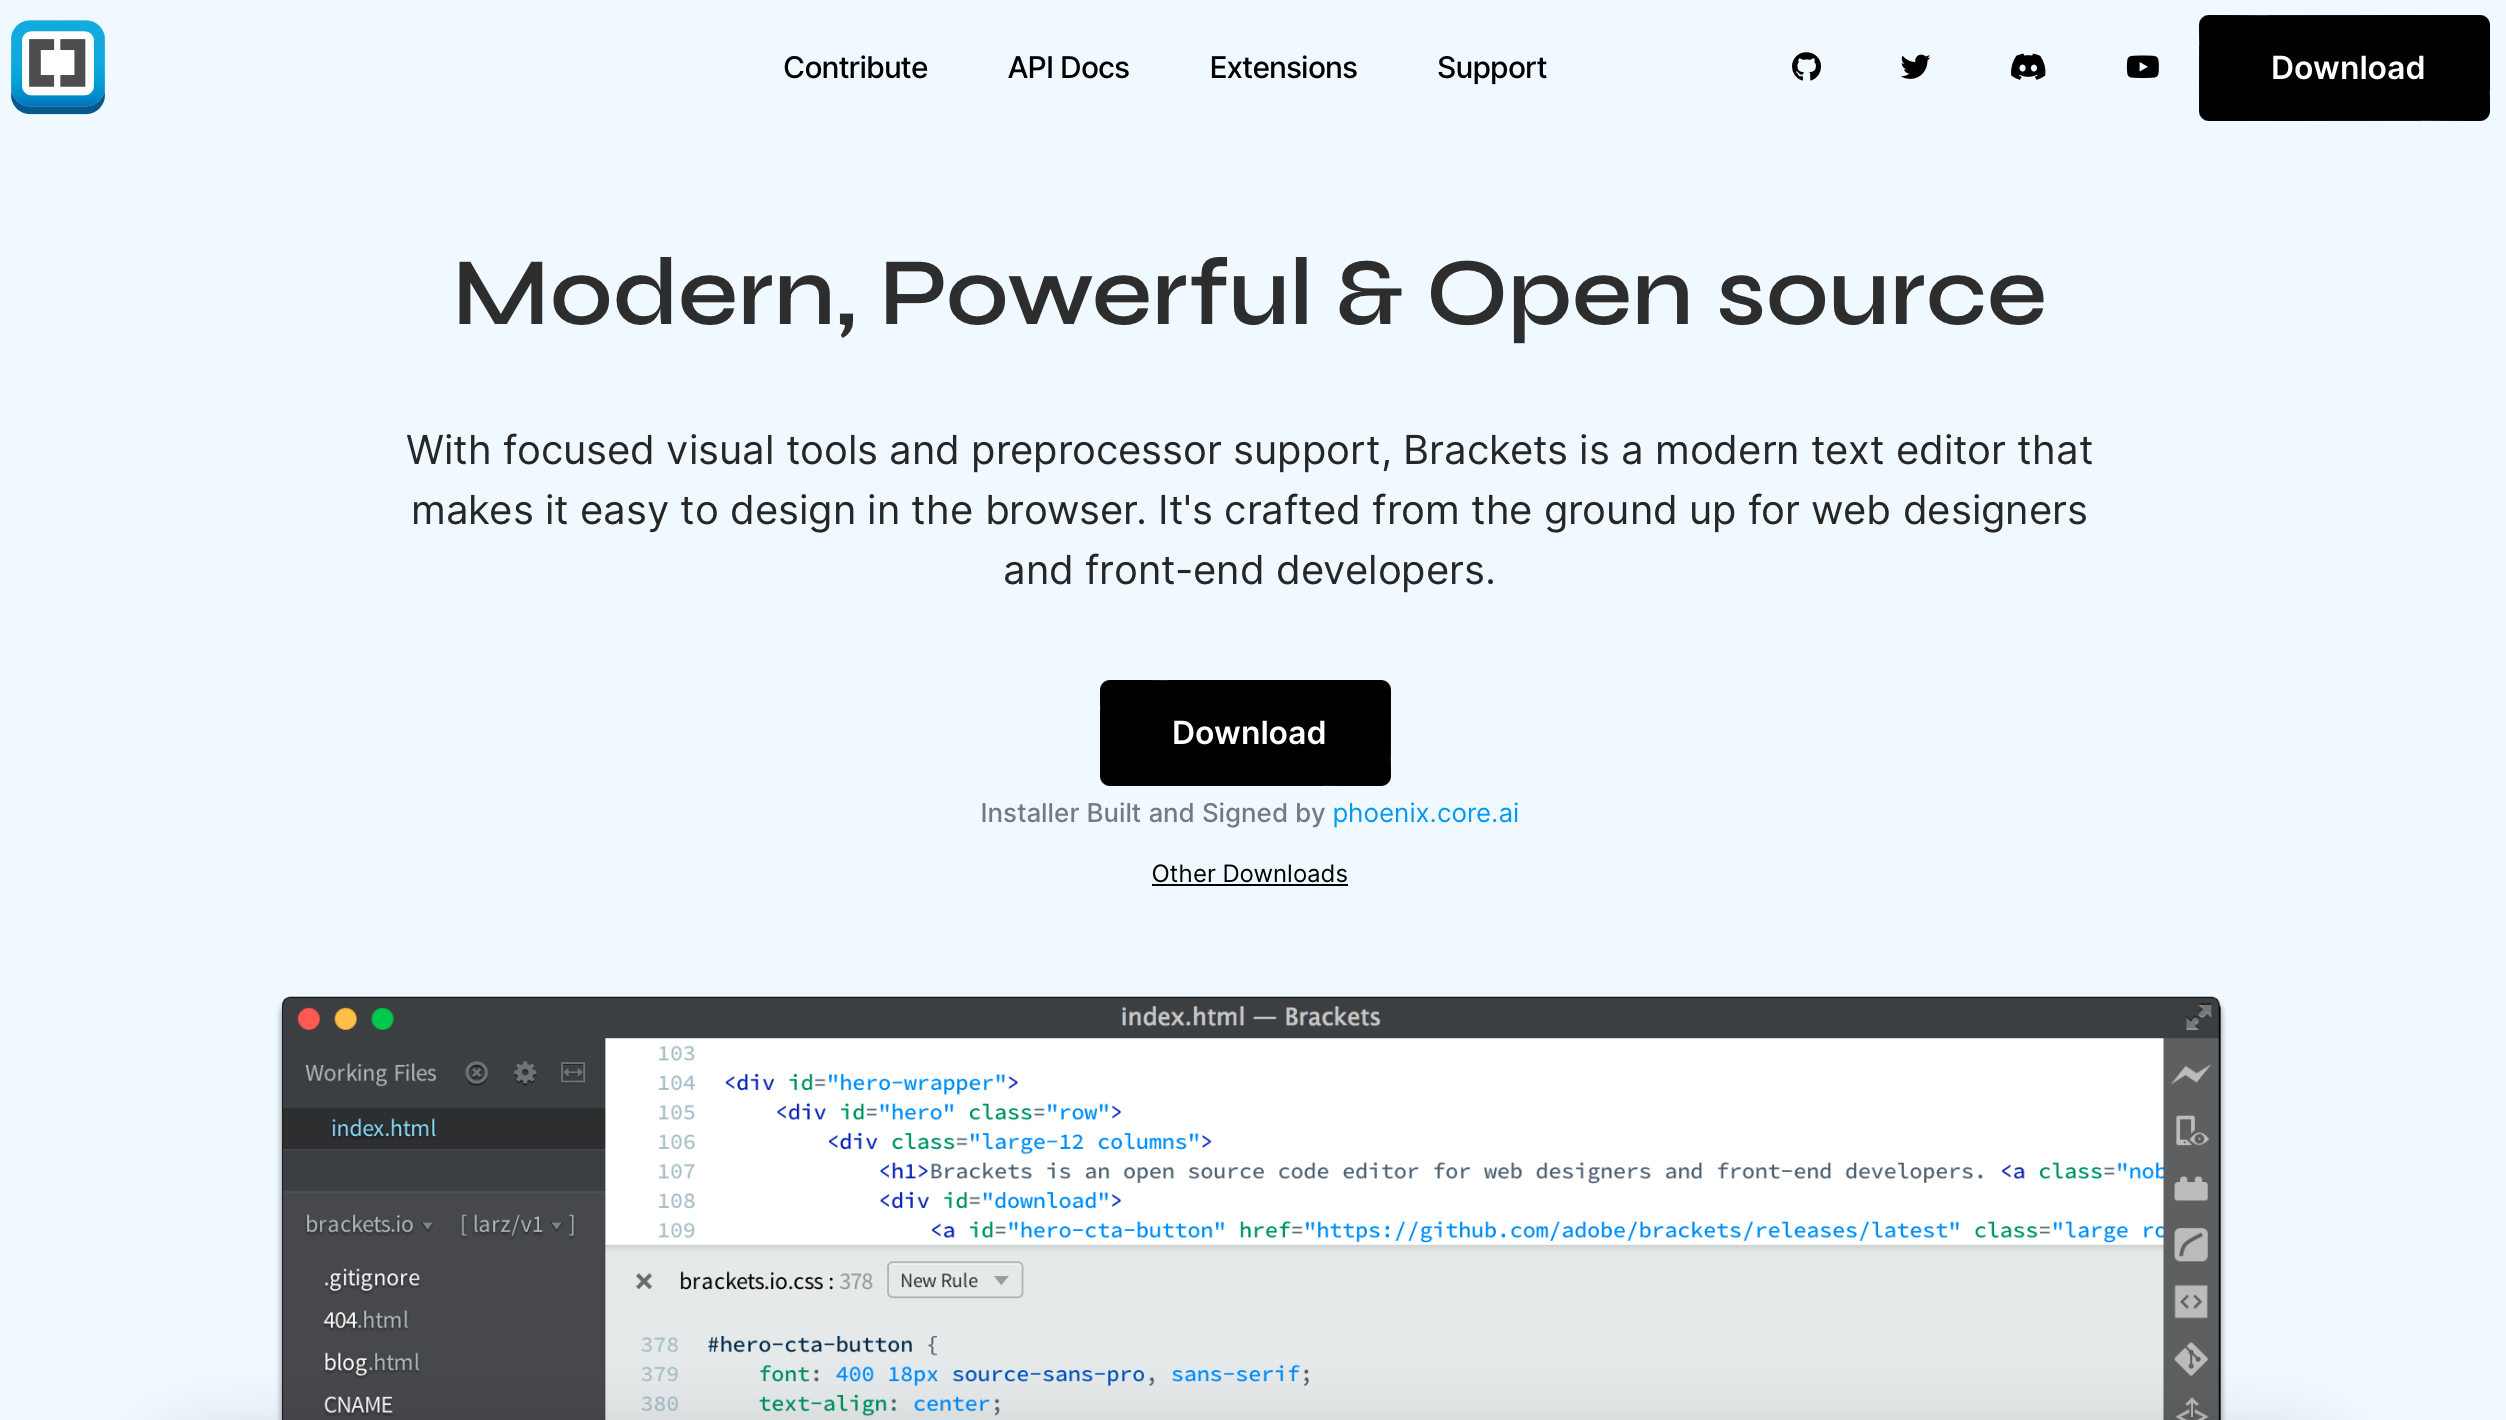The height and width of the screenshot is (1420, 2506).
Task: Open the Git diamond icon
Action: pos(2191,1359)
